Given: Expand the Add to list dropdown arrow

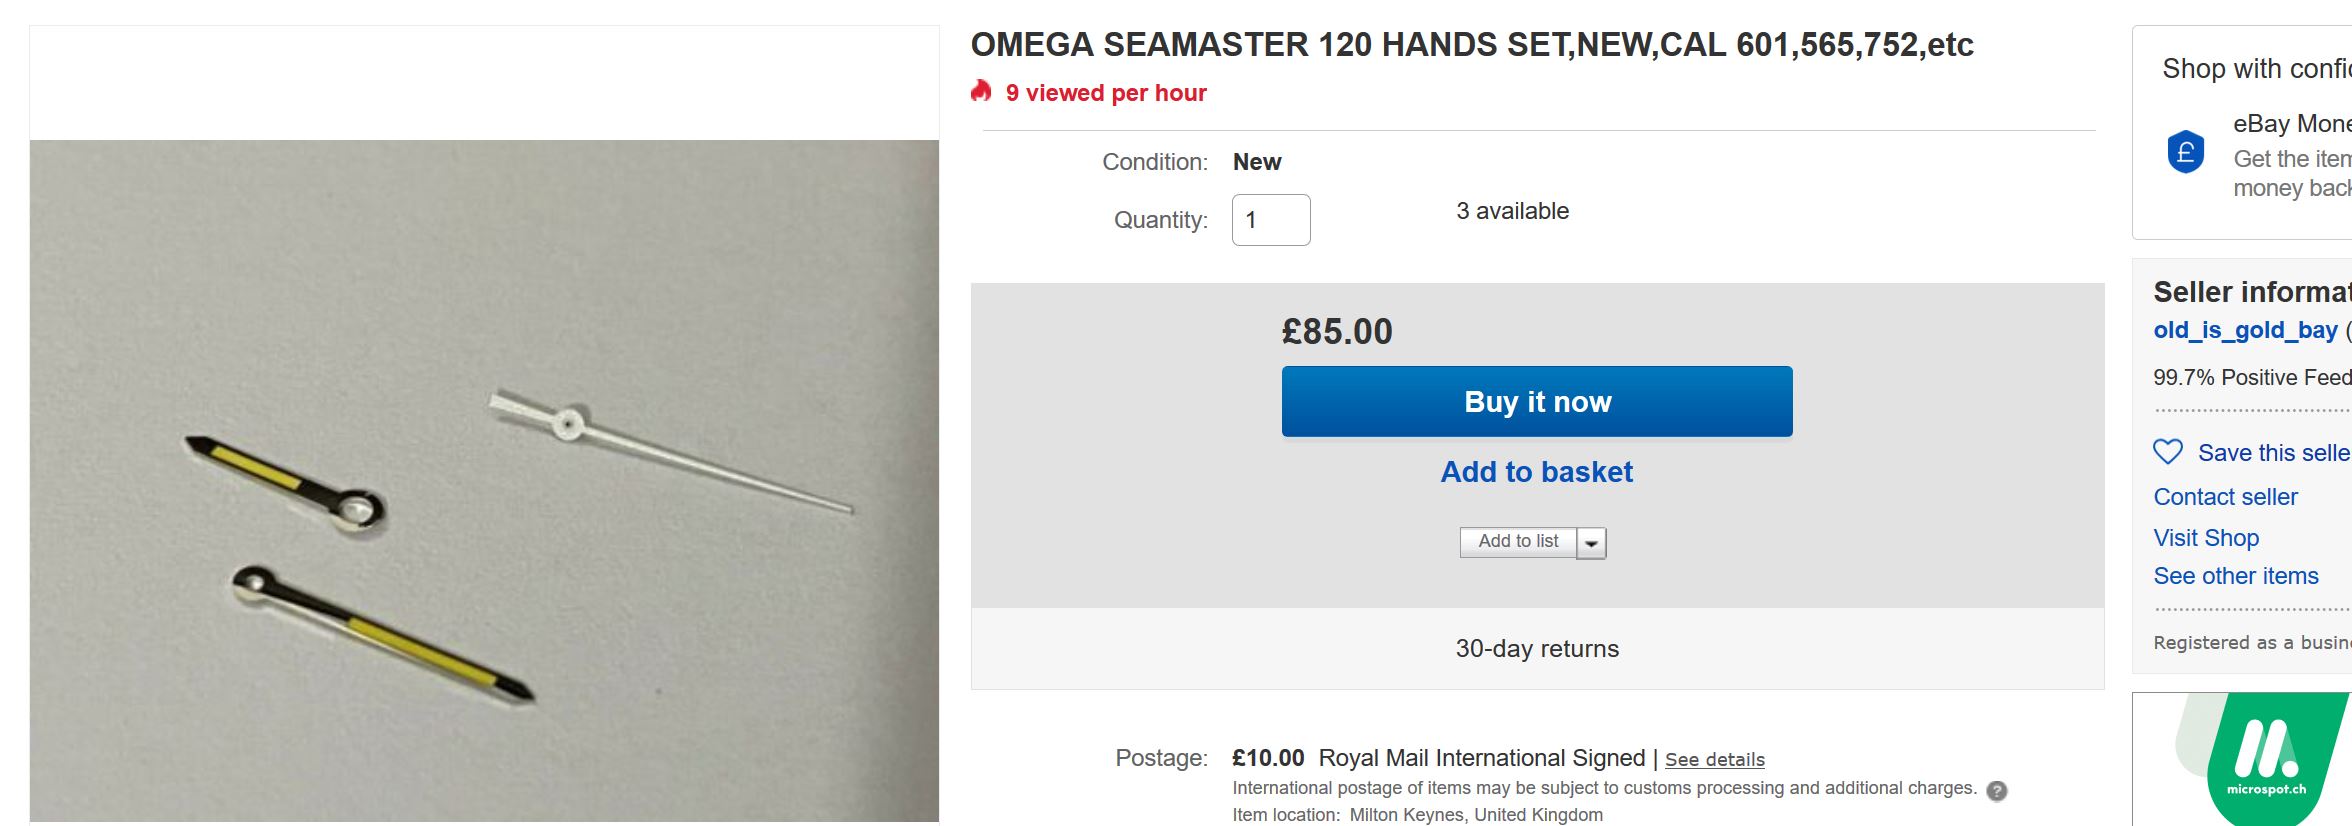Looking at the screenshot, I should point(1591,543).
